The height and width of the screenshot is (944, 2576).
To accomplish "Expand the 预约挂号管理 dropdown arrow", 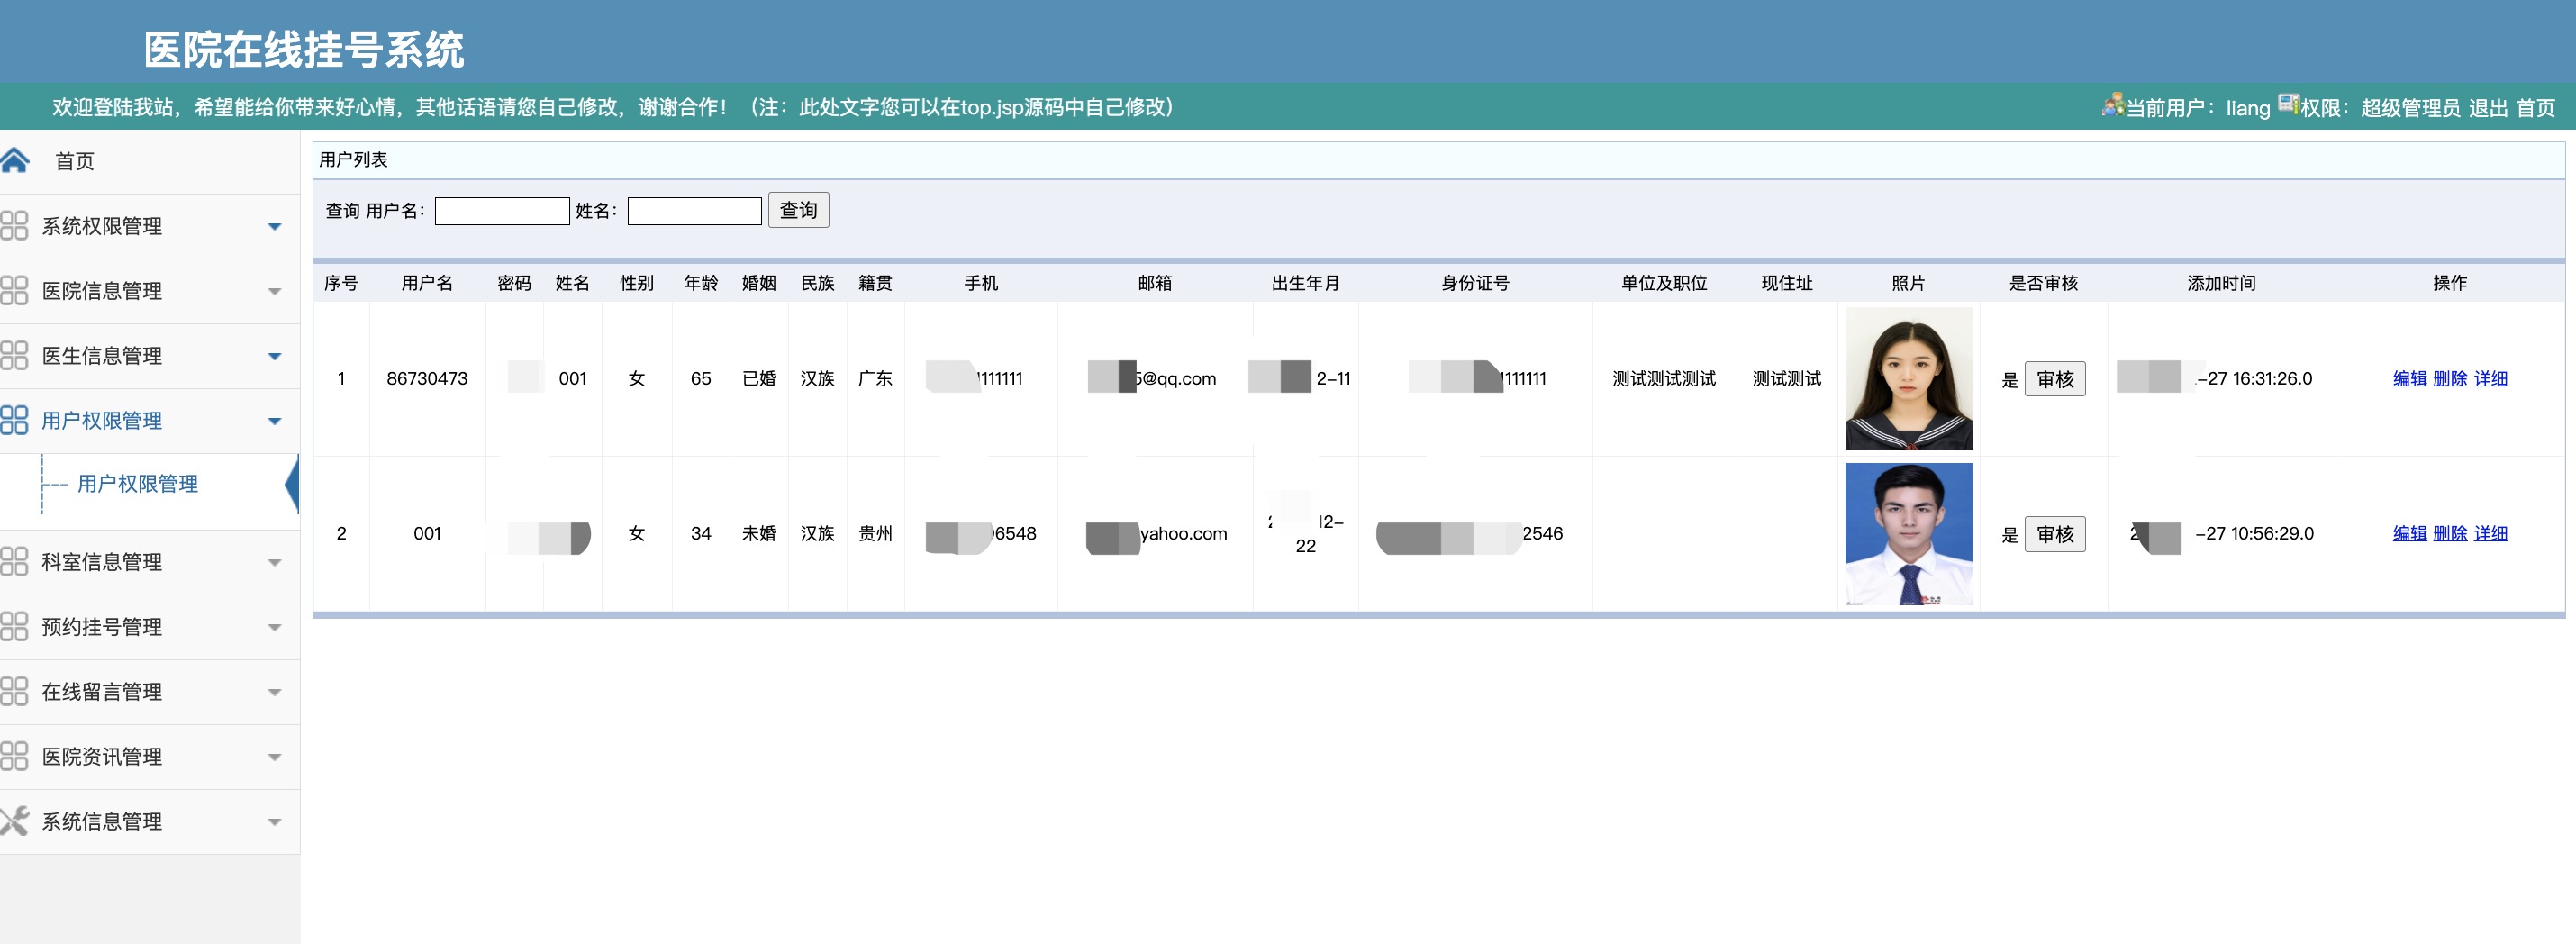I will 275,628.
